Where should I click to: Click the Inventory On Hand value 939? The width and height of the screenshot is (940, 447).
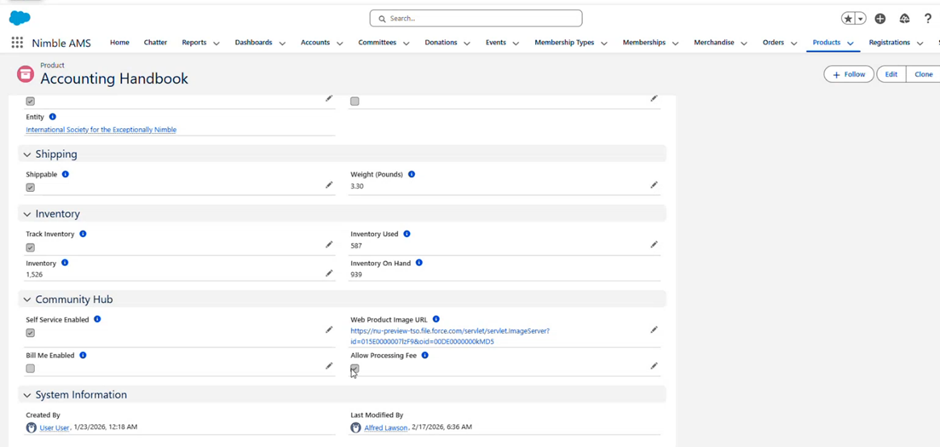(x=356, y=274)
